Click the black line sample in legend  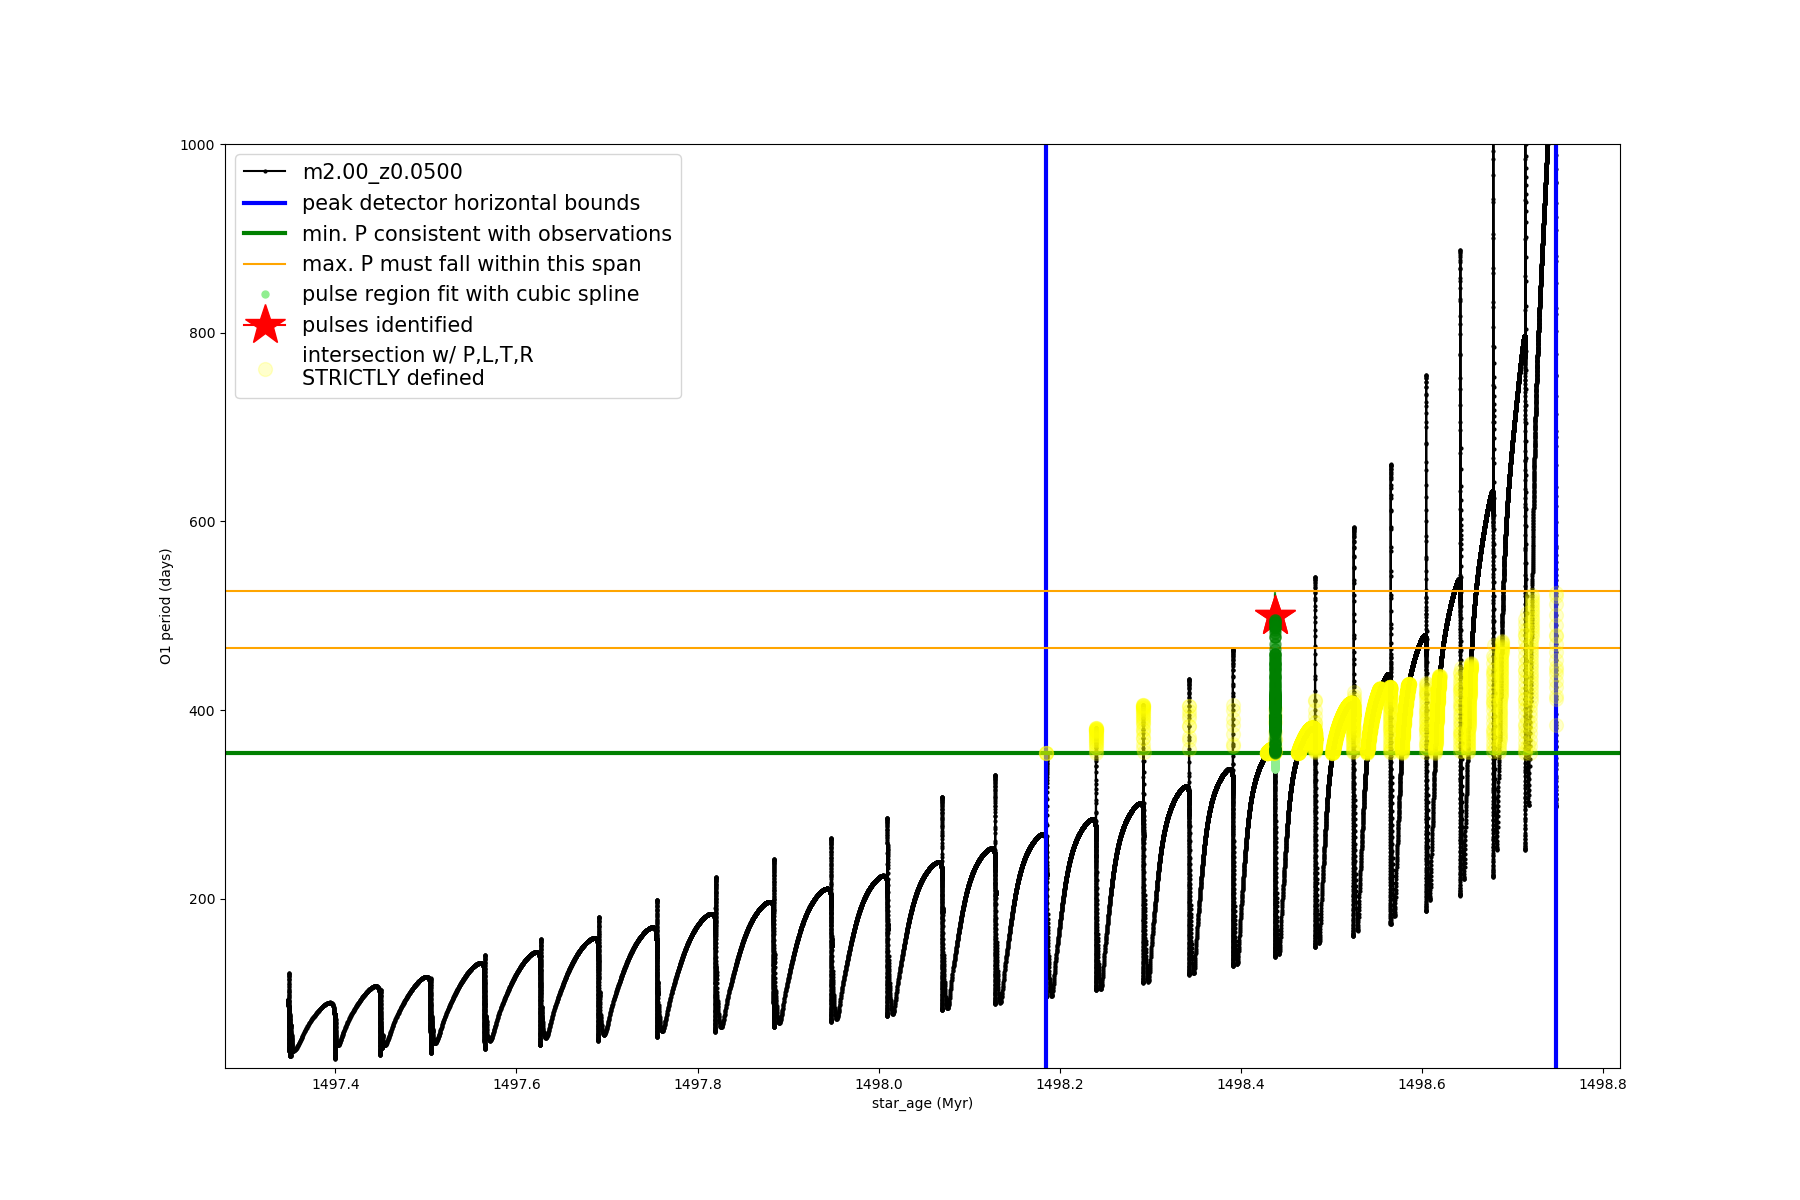(x=265, y=172)
